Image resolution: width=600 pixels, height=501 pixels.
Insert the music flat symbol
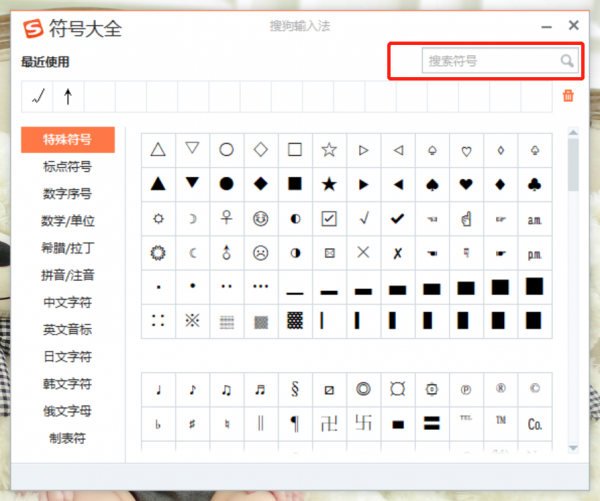pyautogui.click(x=158, y=424)
